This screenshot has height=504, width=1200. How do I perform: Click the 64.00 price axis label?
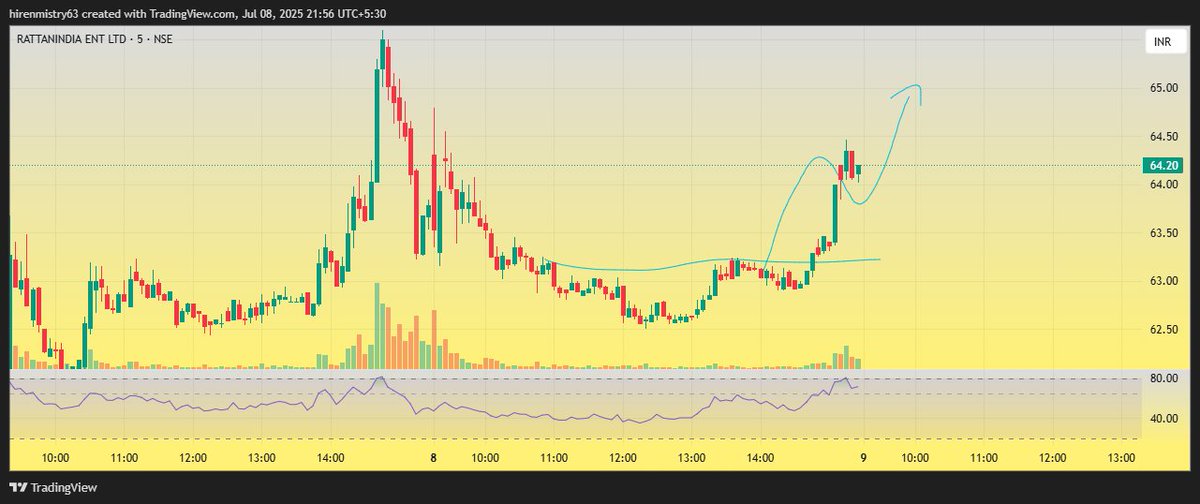tap(1165, 184)
